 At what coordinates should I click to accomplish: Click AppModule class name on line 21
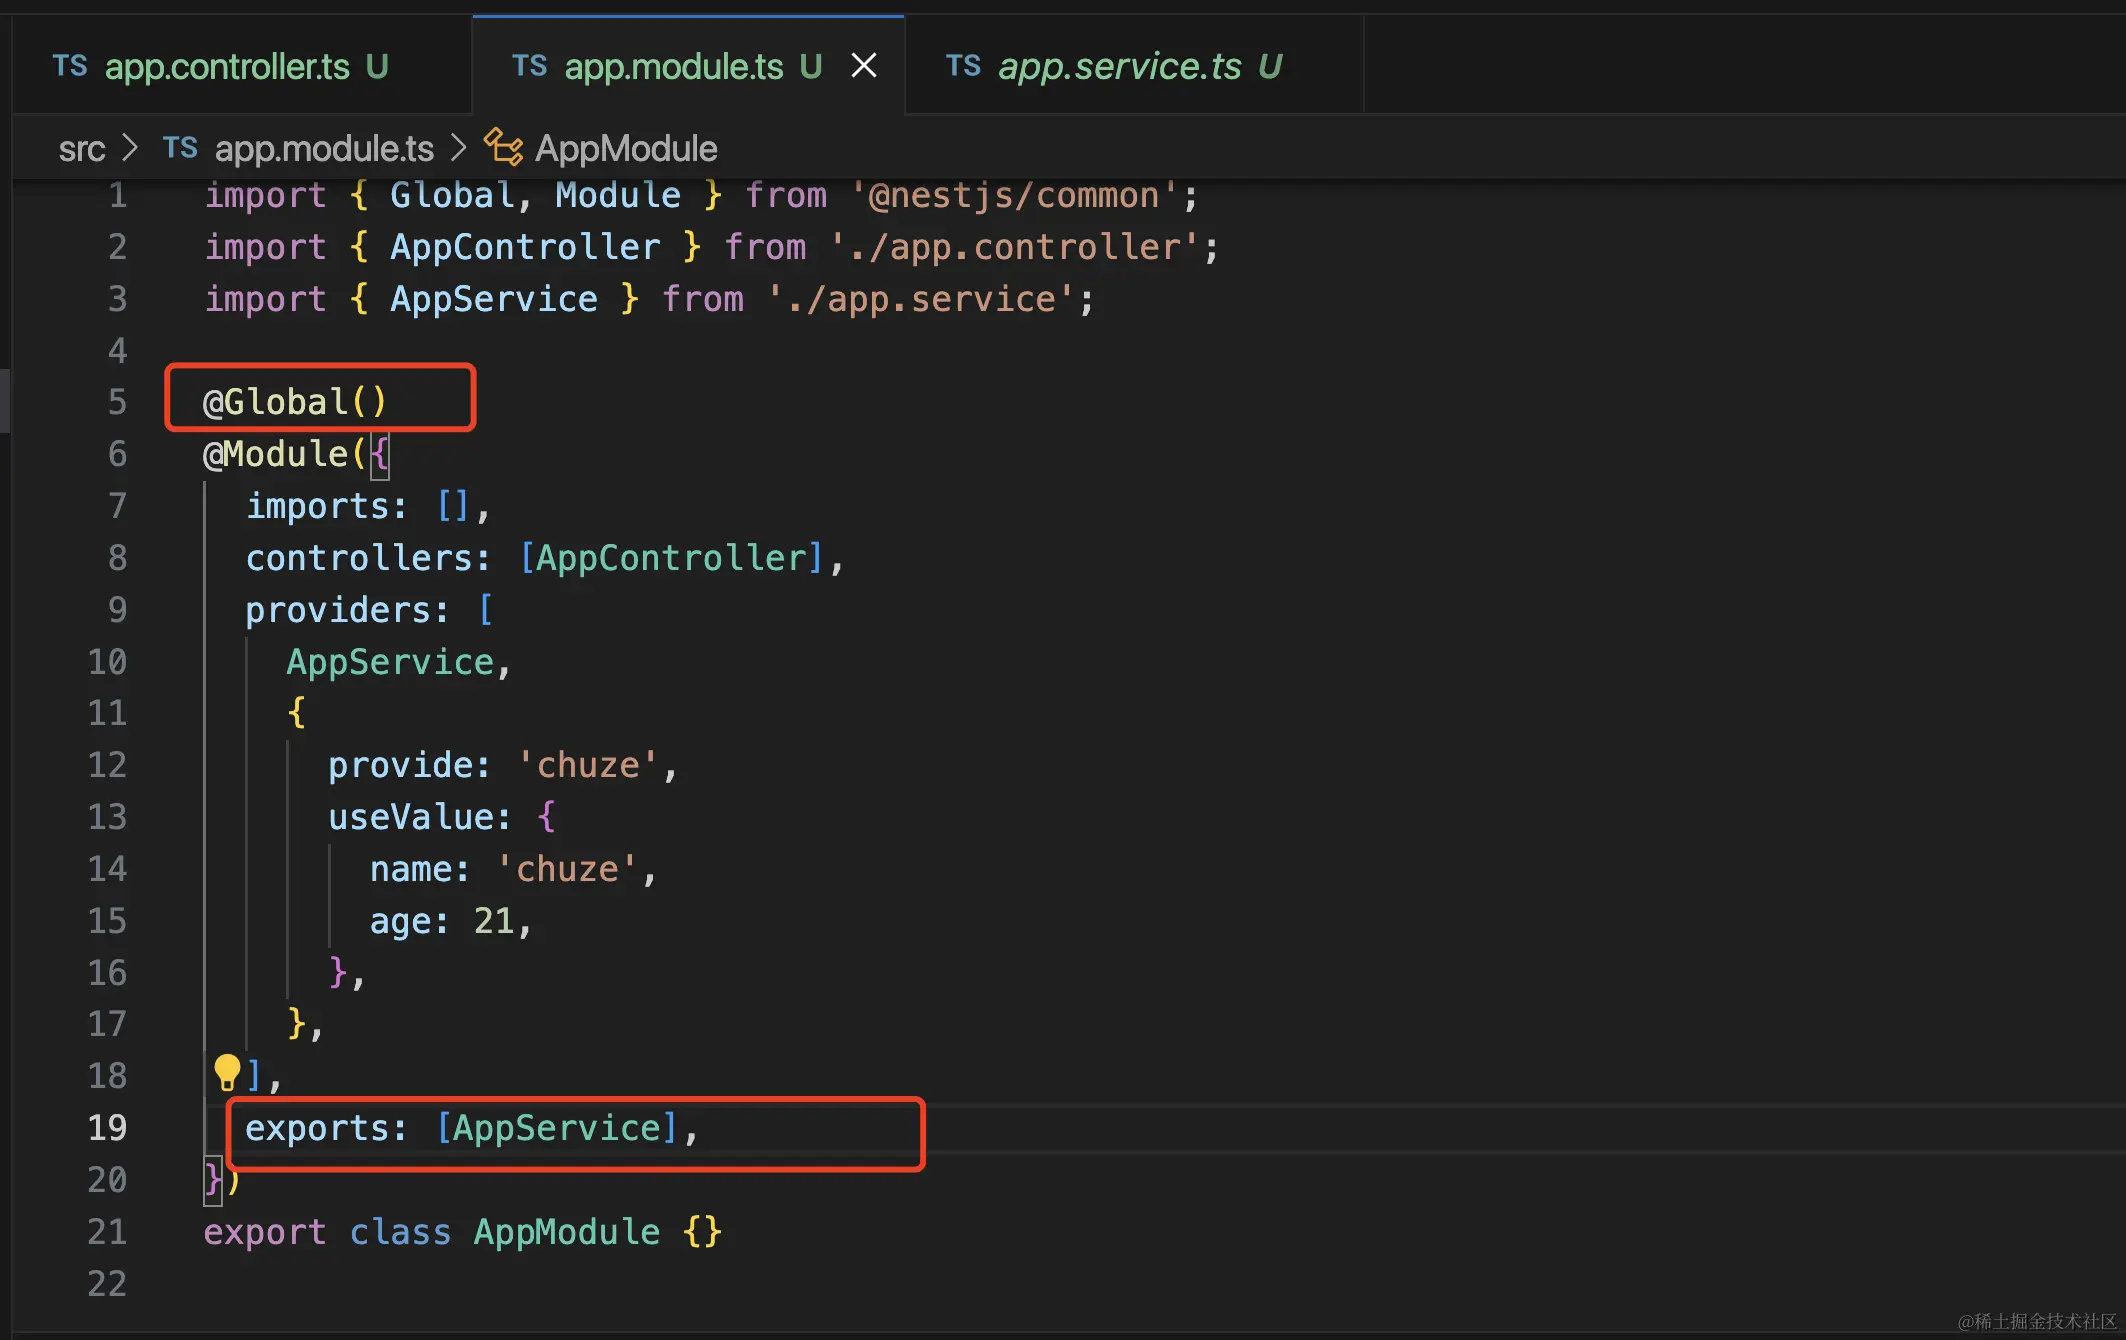(566, 1232)
